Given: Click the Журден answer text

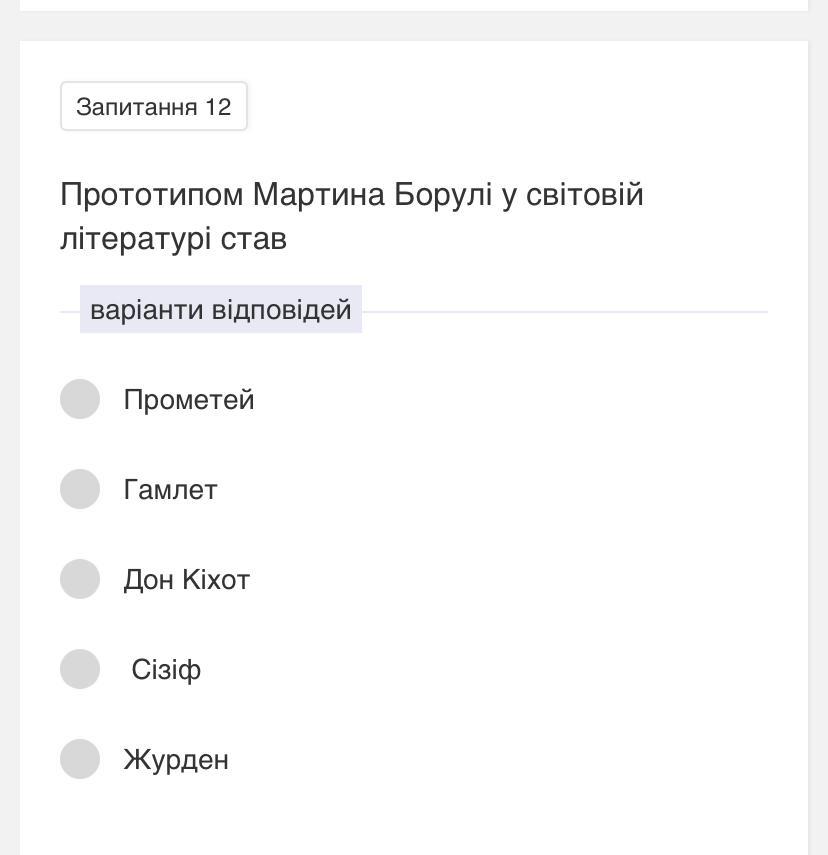Looking at the screenshot, I should [x=176, y=760].
